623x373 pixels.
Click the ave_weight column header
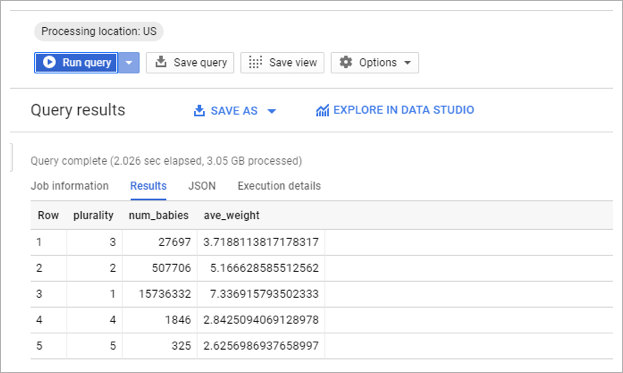pos(232,215)
